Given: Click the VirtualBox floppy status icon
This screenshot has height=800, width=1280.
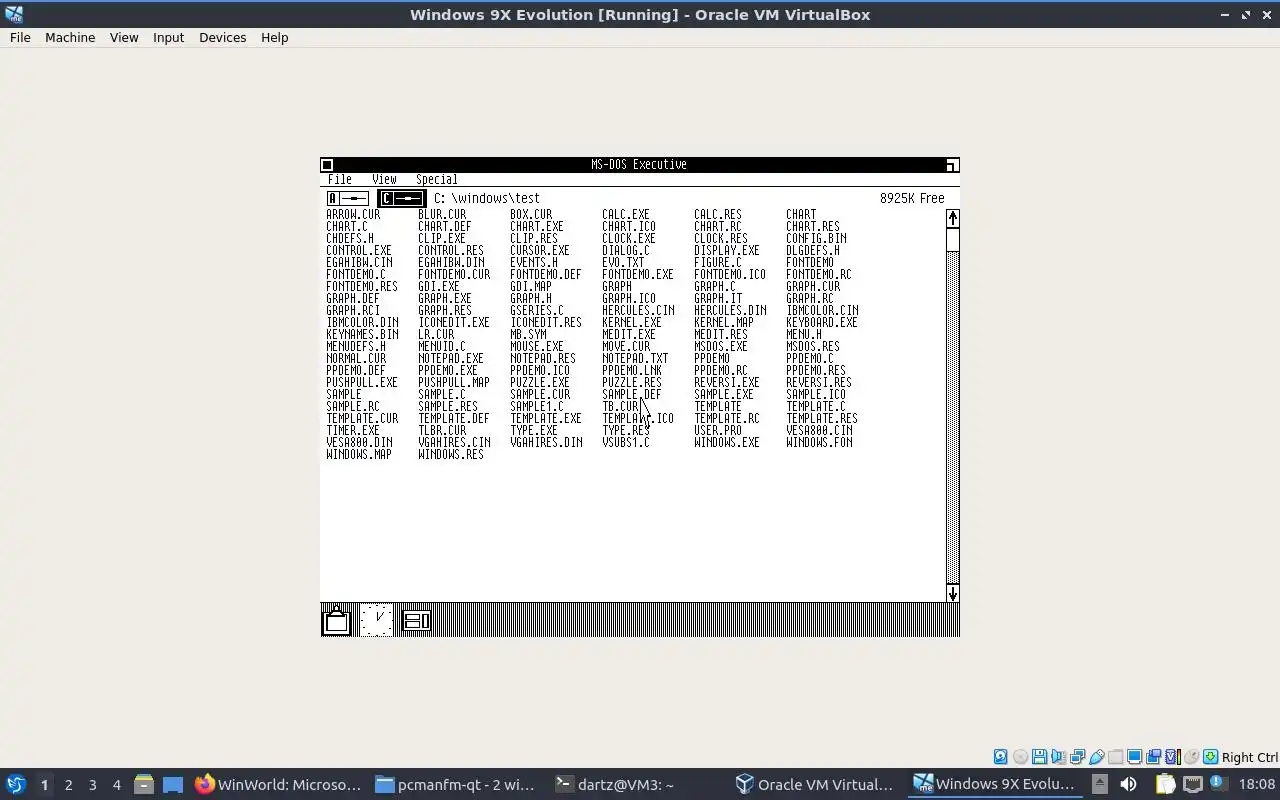Looking at the screenshot, I should 1040,757.
